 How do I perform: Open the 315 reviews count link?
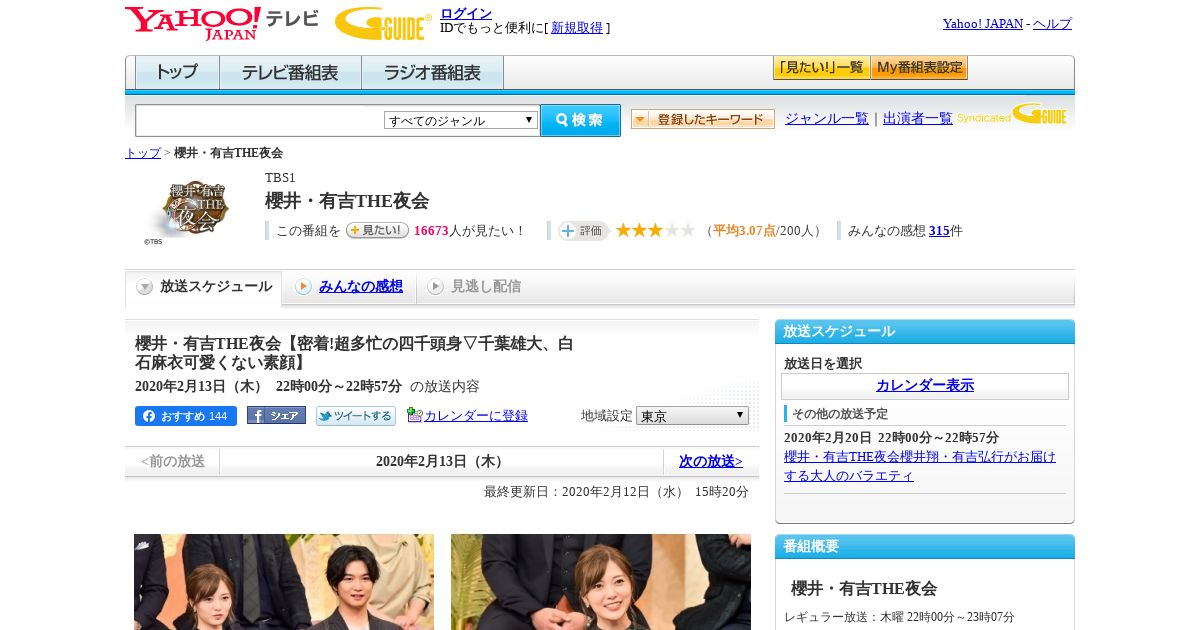pyautogui.click(x=939, y=231)
